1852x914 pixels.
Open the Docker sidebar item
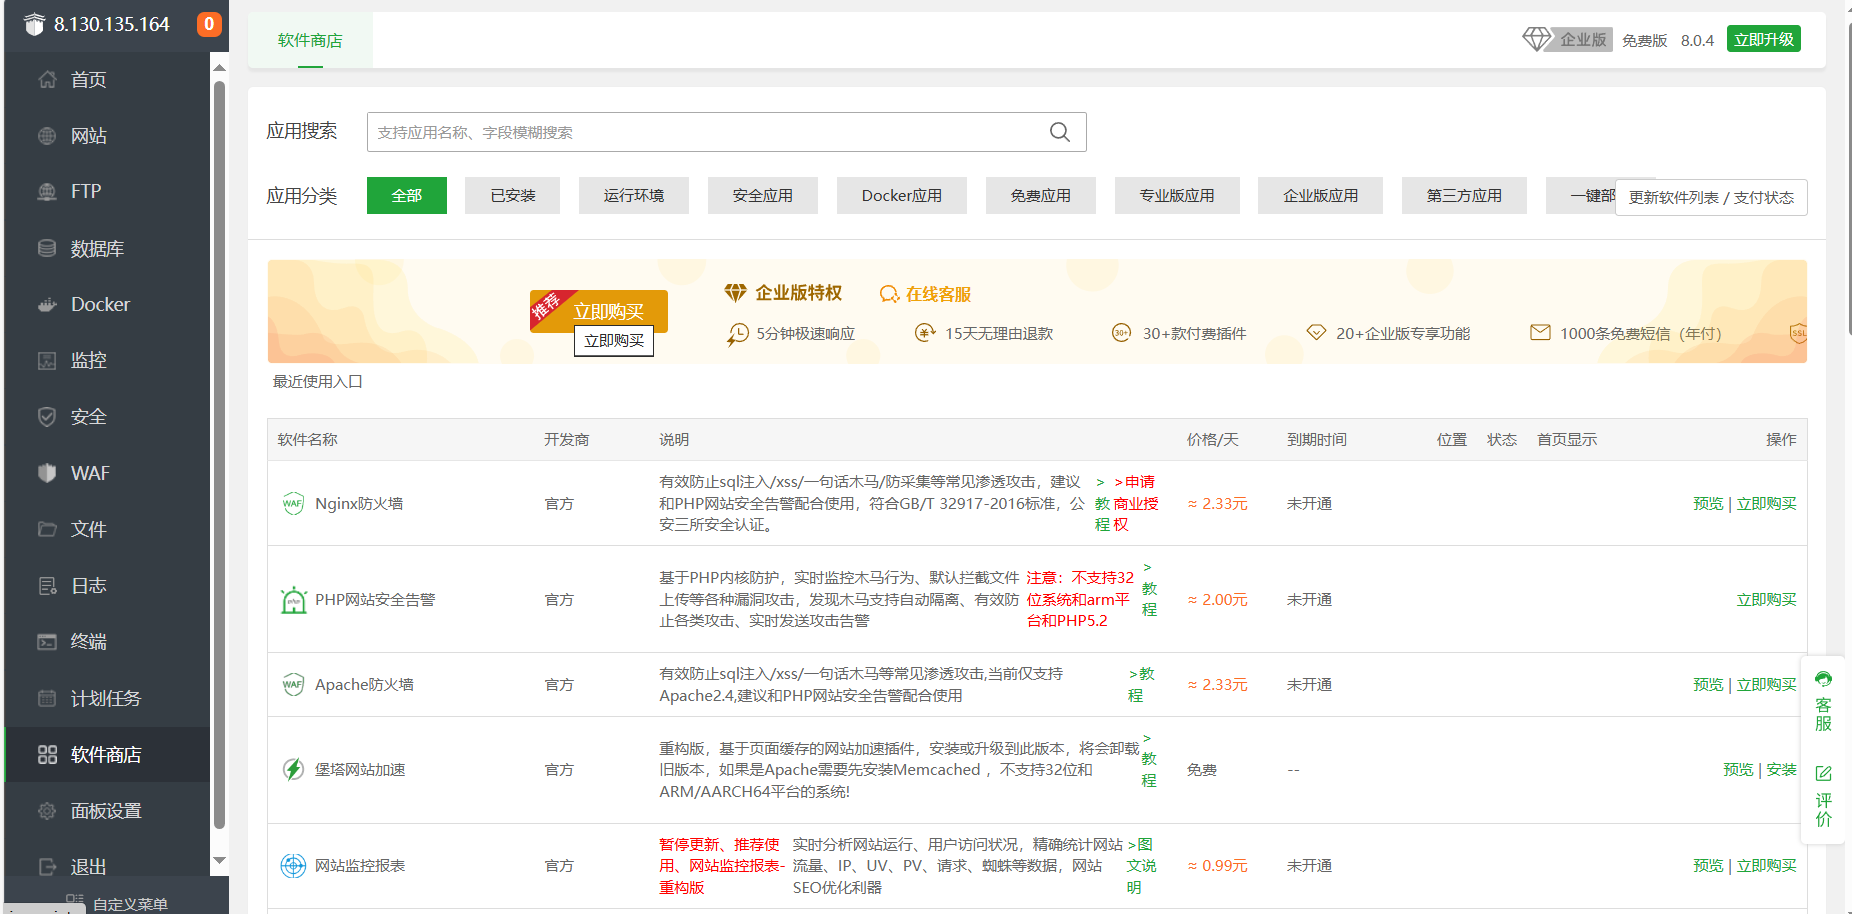(100, 305)
